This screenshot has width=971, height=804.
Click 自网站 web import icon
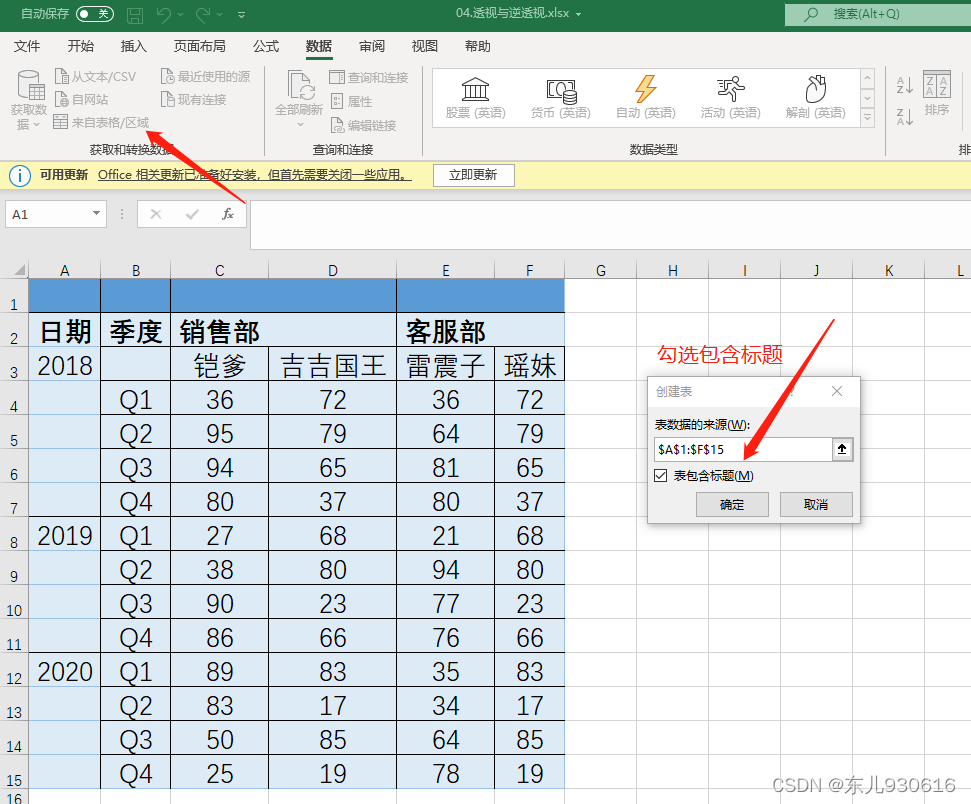62,99
